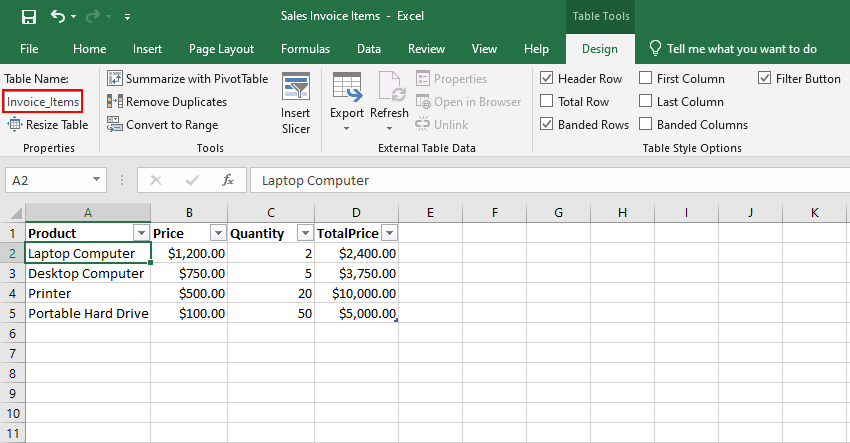Open the File menu
The image size is (850, 443).
click(x=29, y=49)
